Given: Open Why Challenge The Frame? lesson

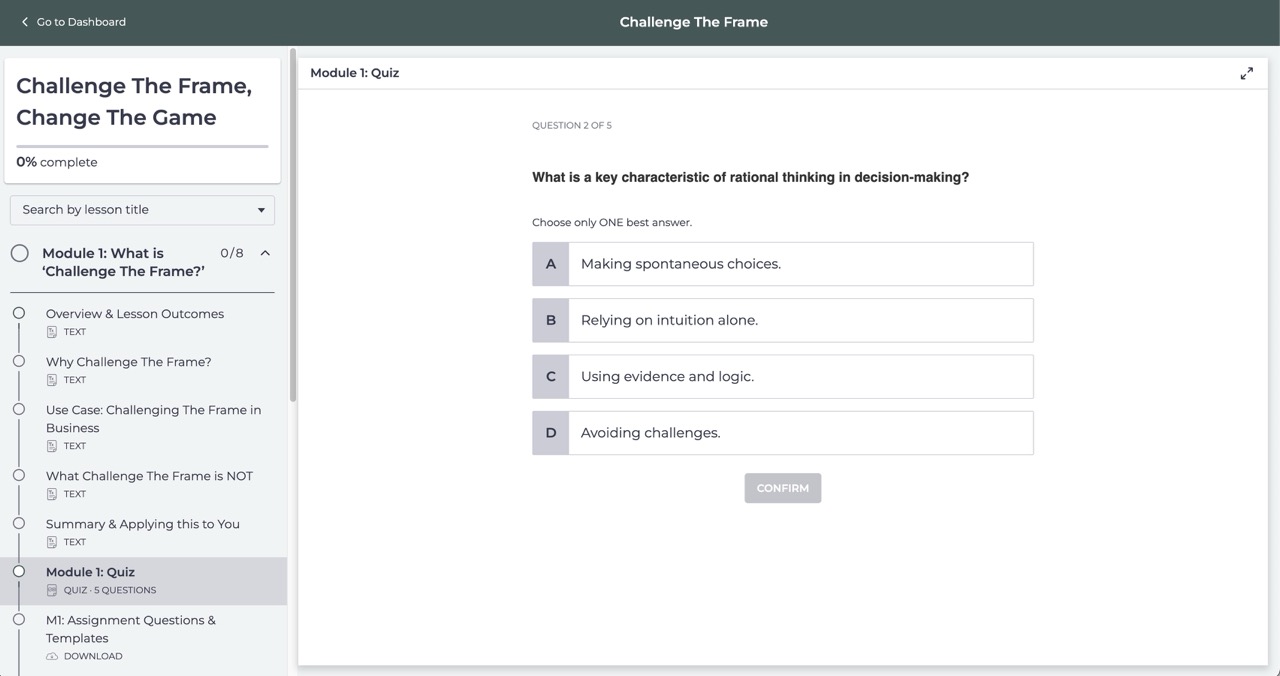Looking at the screenshot, I should click(129, 362).
